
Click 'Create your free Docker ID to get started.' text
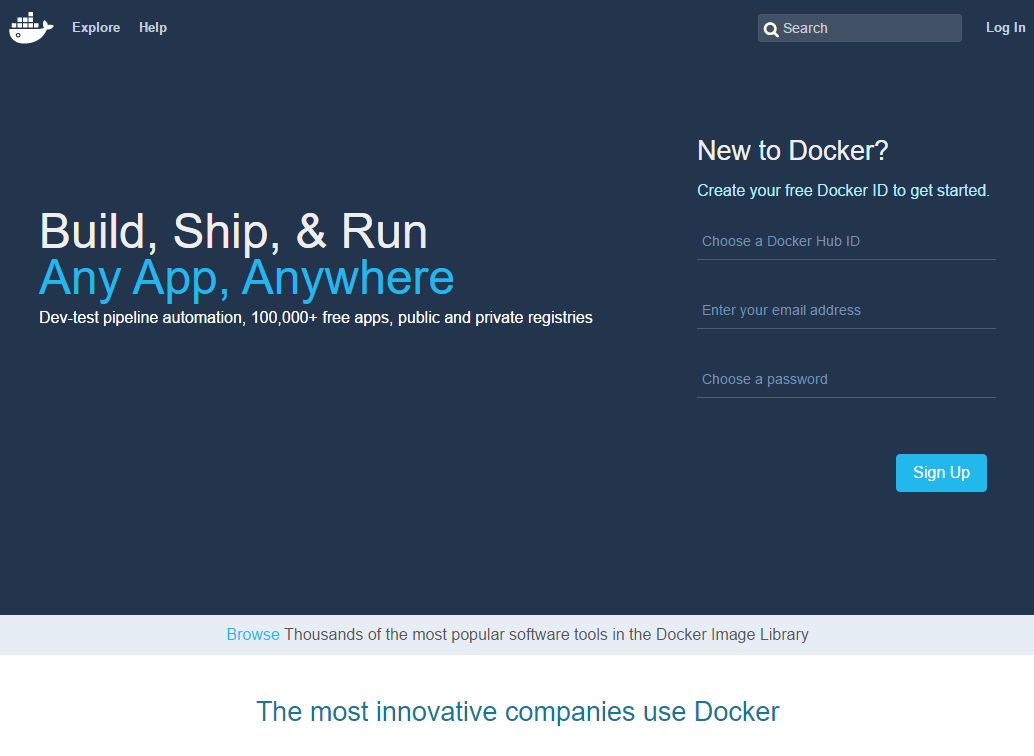click(x=843, y=191)
